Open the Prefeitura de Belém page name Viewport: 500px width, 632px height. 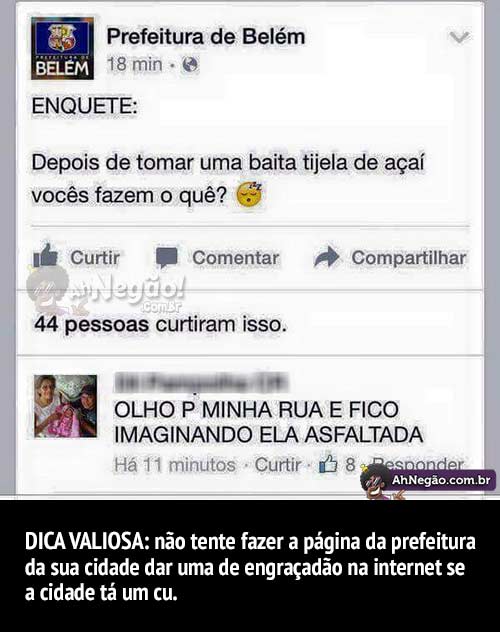coord(205,37)
